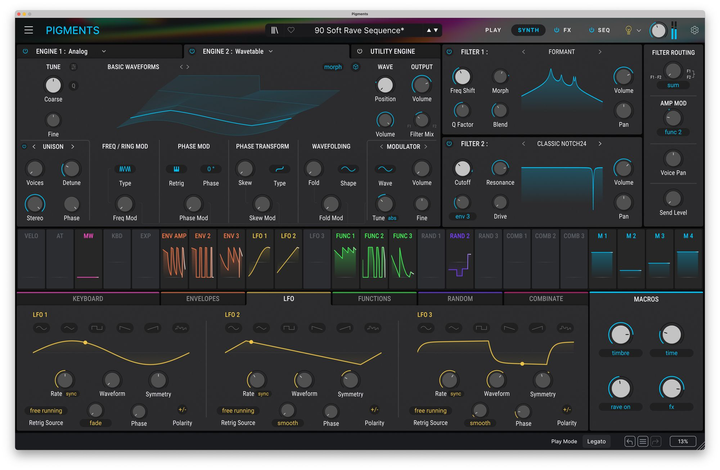Select the ENV AMP modulation source tile
Image resolution: width=720 pixels, height=470 pixels.
[x=174, y=259]
